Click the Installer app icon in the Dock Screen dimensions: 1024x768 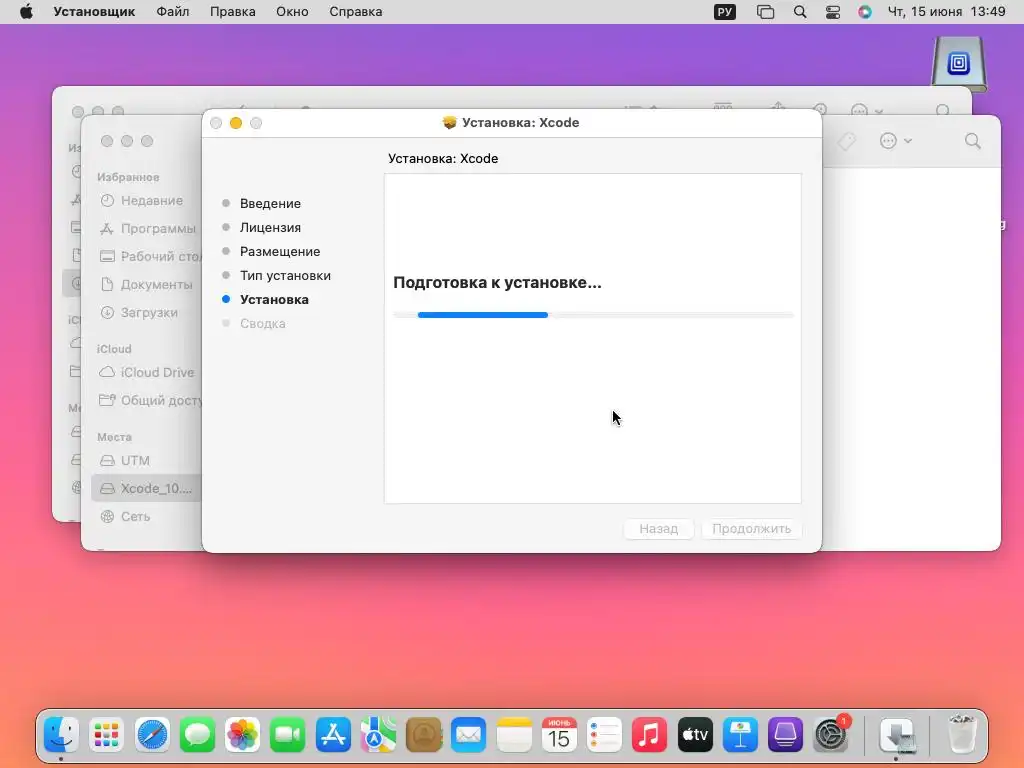click(897, 735)
